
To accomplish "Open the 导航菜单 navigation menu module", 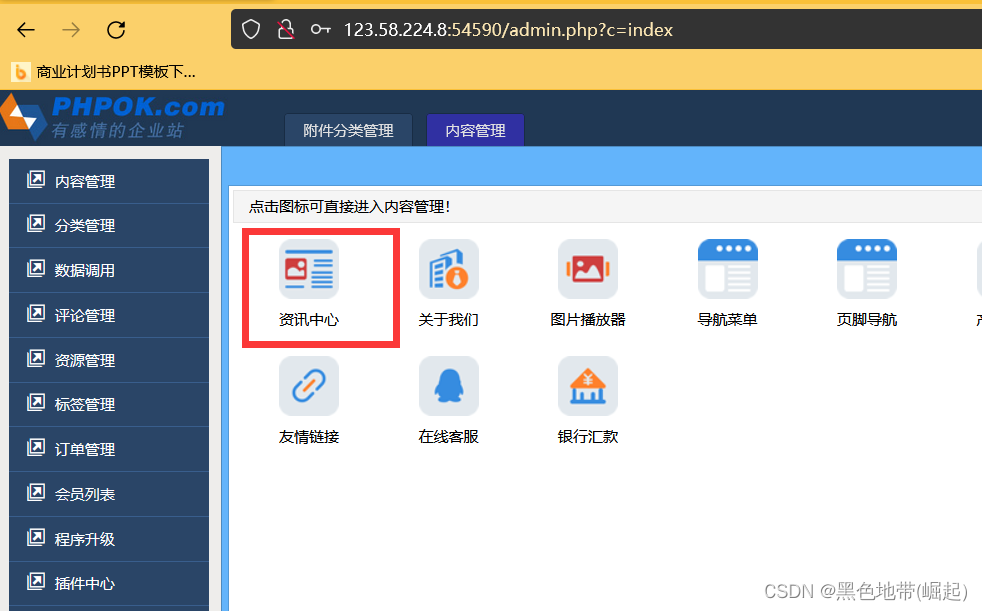I will pos(727,268).
